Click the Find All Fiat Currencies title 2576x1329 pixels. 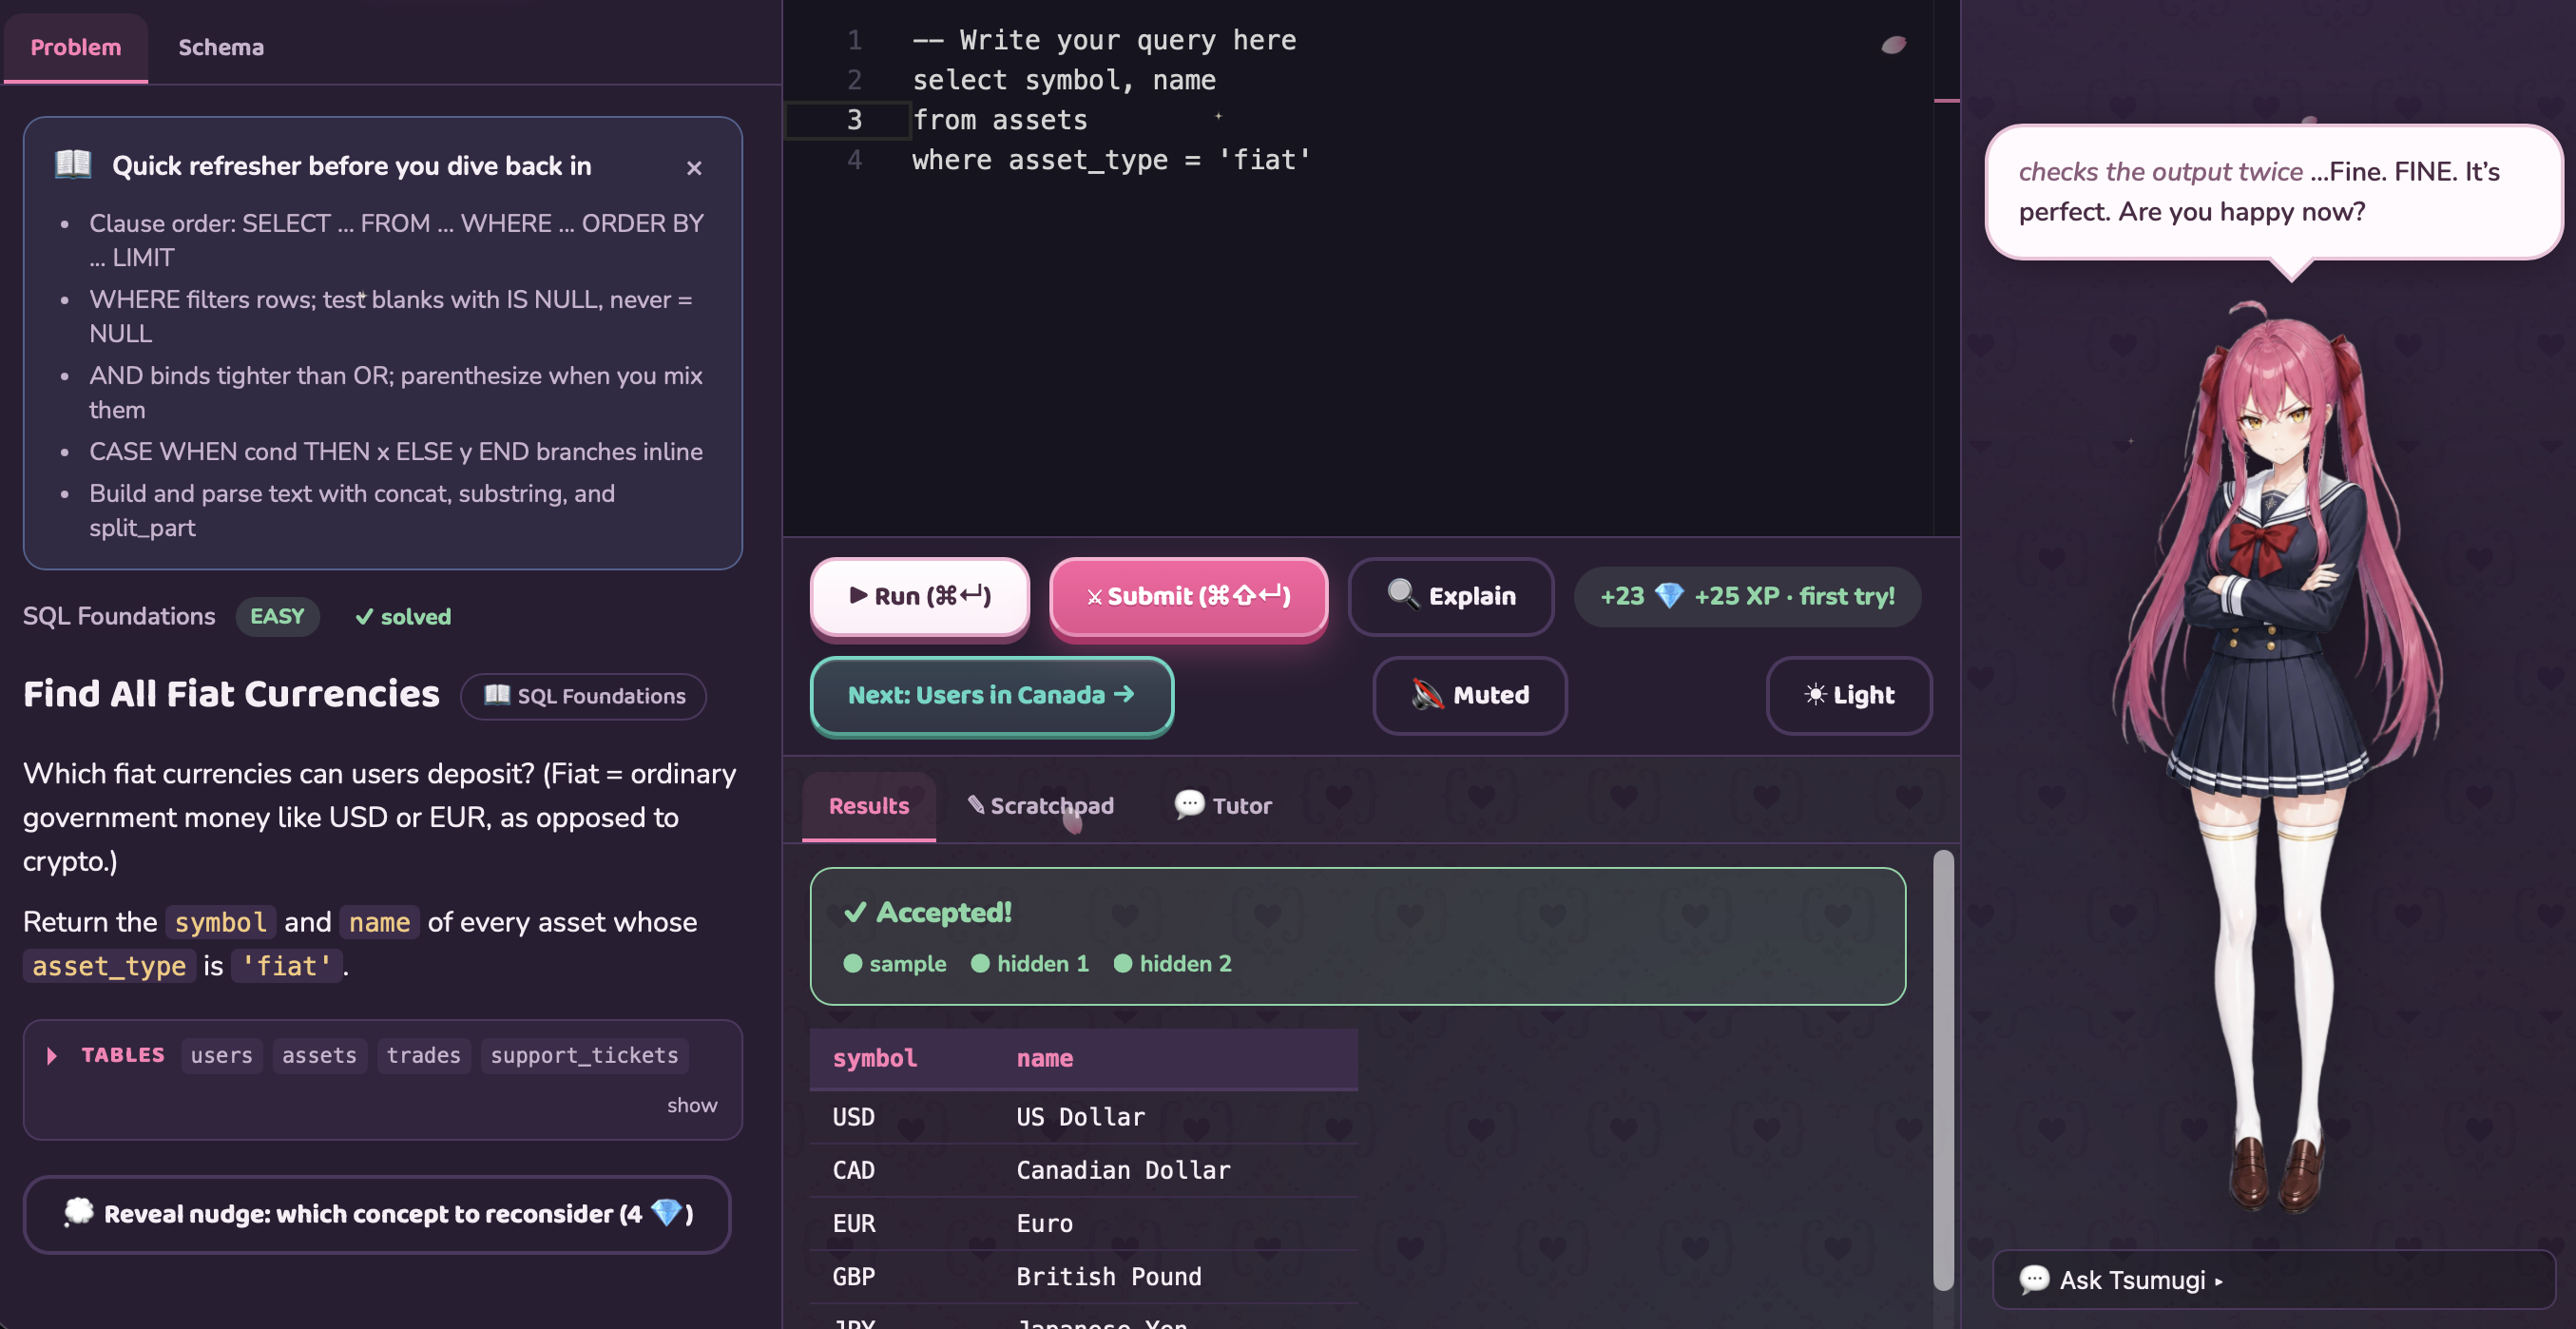[231, 694]
